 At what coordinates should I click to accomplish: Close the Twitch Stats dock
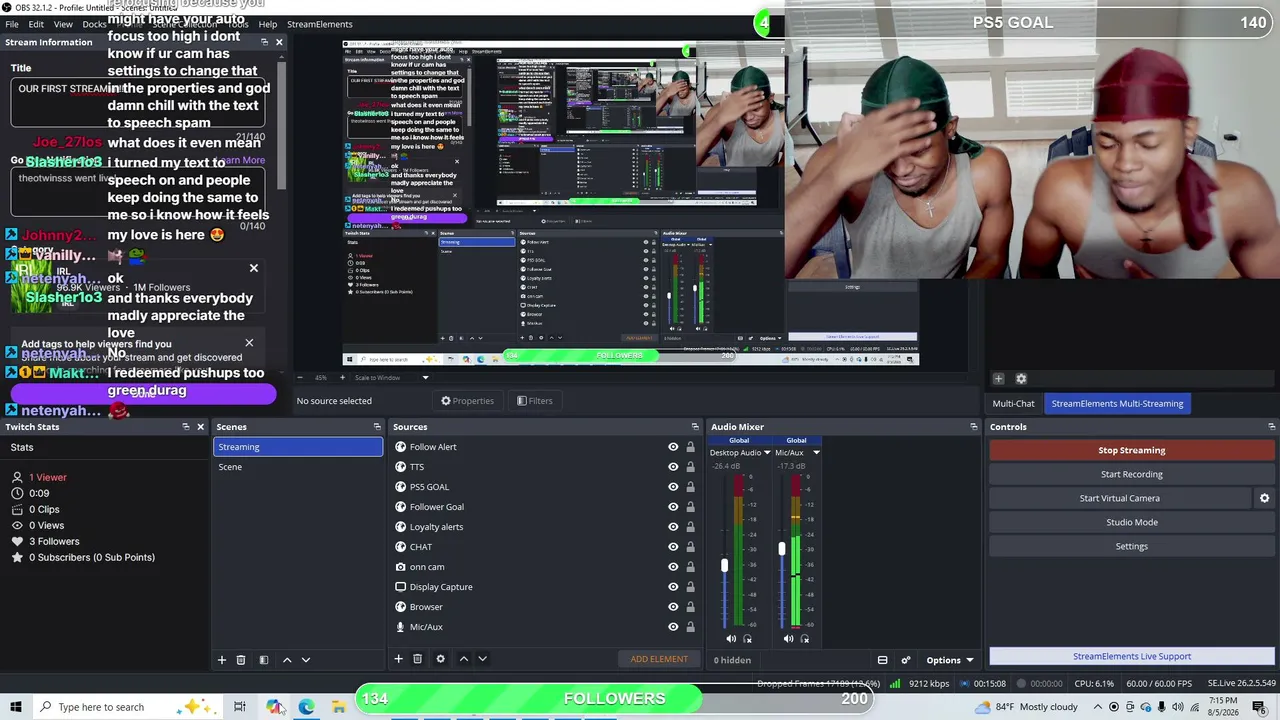tap(200, 427)
